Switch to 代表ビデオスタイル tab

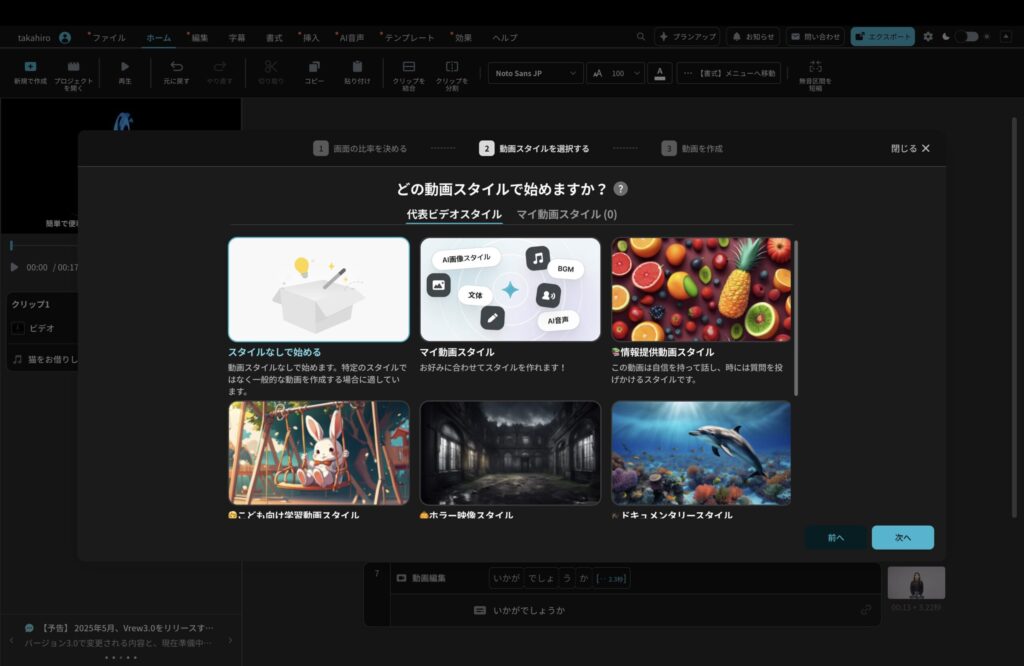pyautogui.click(x=454, y=214)
